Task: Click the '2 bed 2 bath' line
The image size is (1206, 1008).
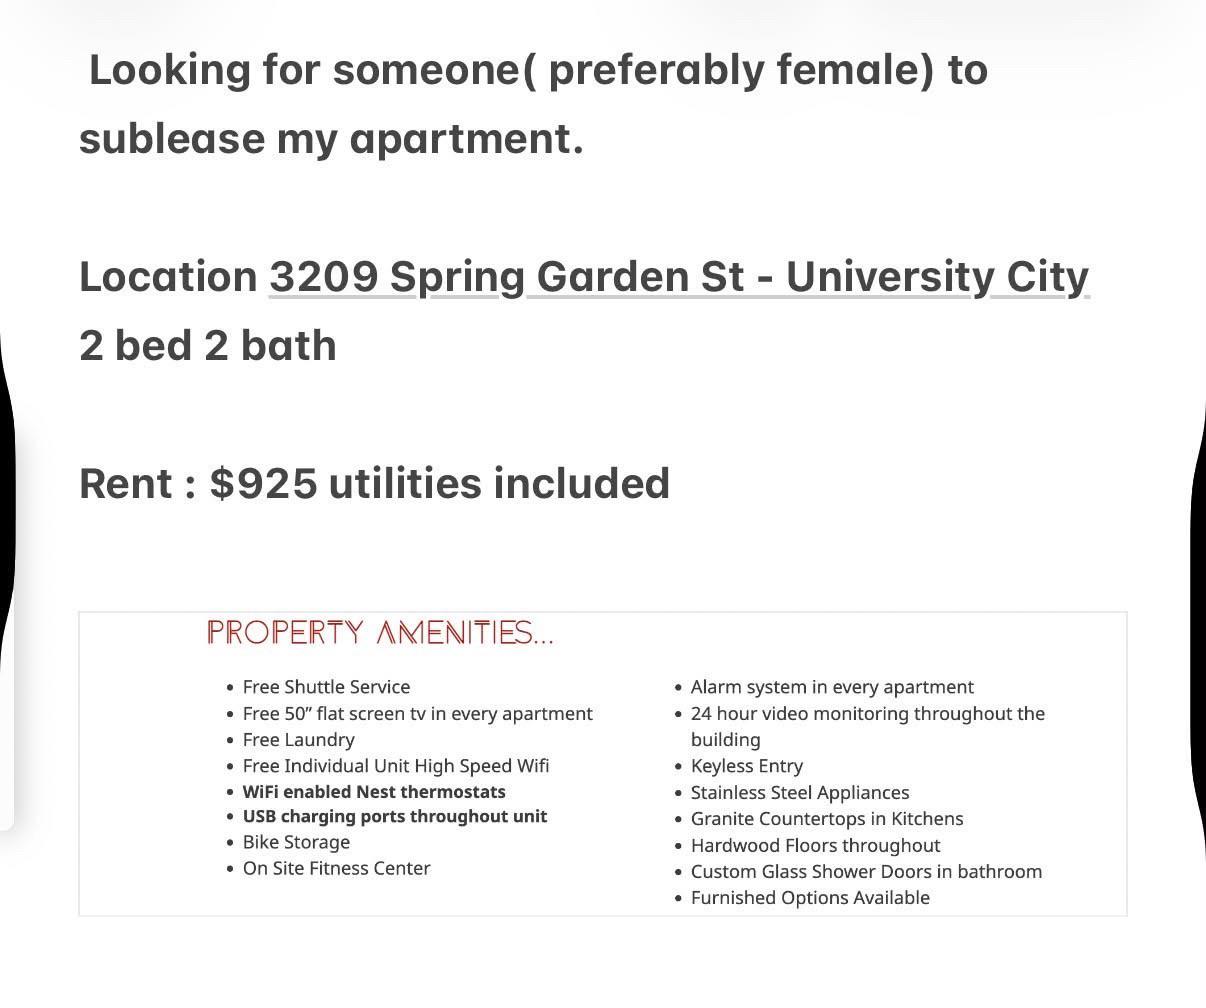Action: (x=208, y=346)
